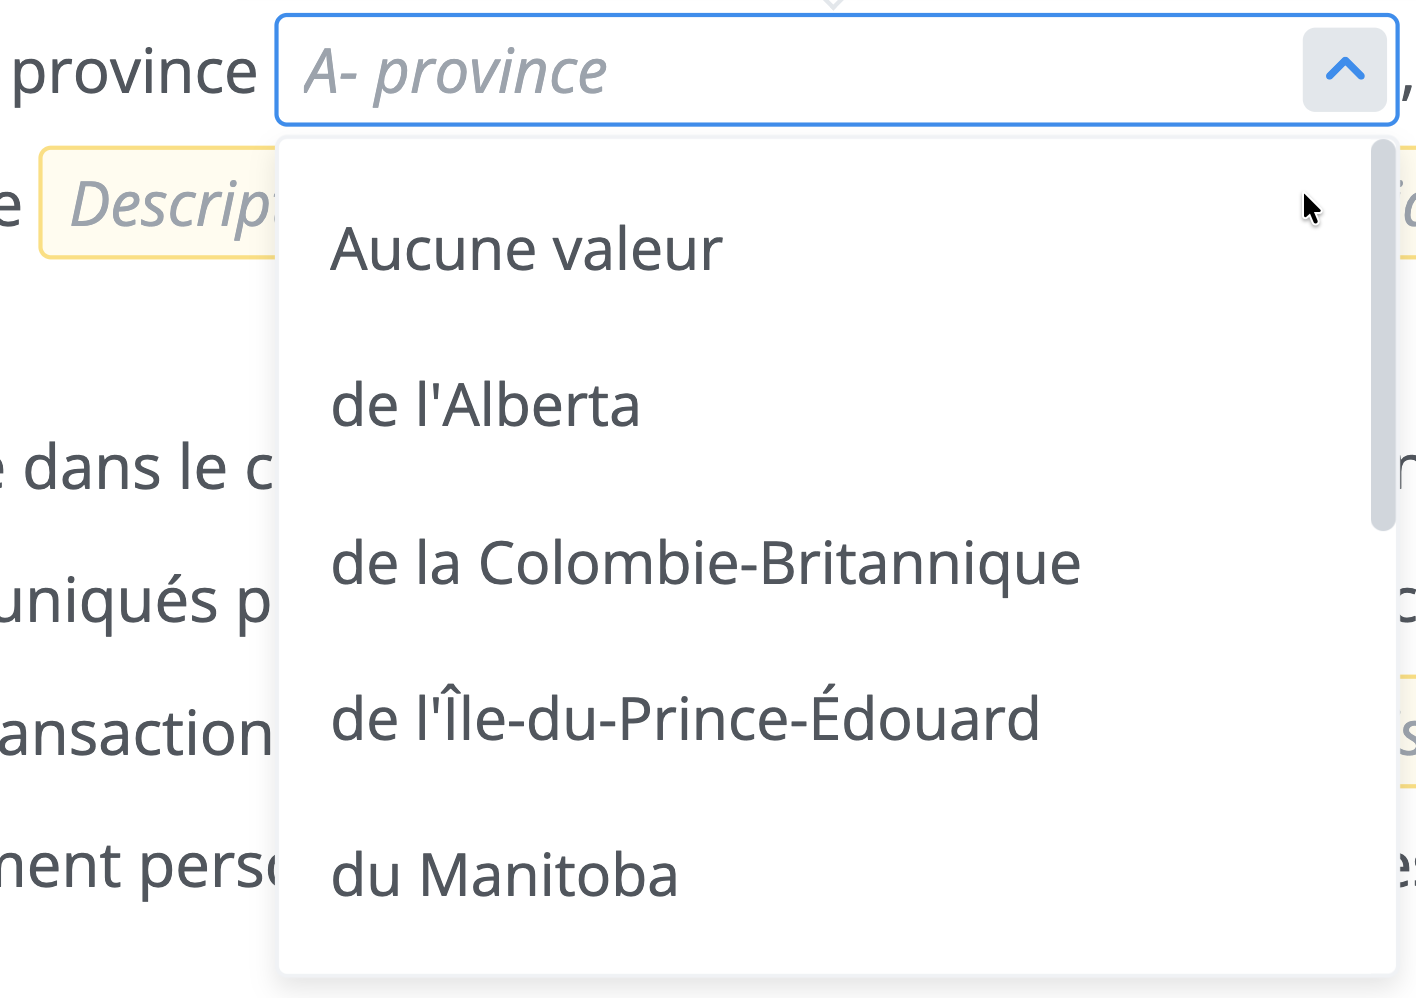Click inside the "A- province" combo field
Screen dimensions: 1416x998
(780, 70)
